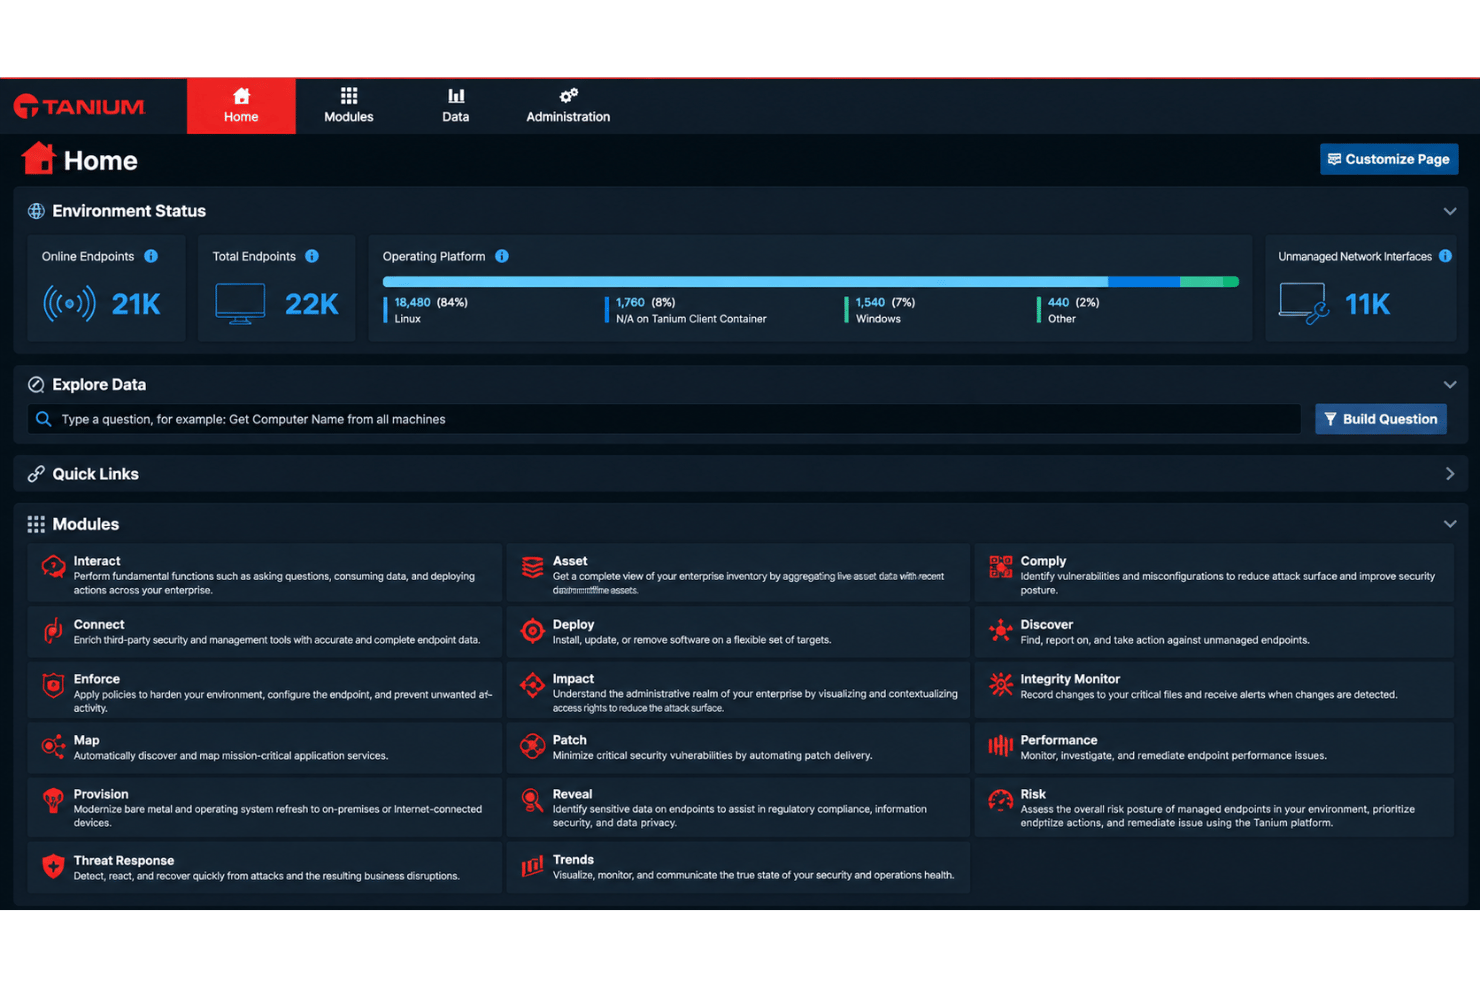Click the Enforce module icon

pos(53,685)
